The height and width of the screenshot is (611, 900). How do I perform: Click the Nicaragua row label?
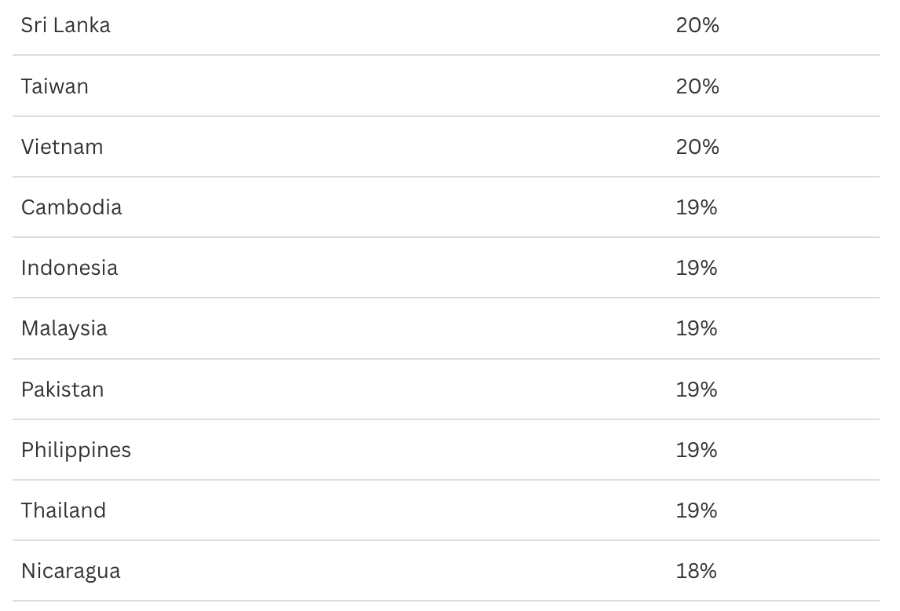[x=71, y=571]
